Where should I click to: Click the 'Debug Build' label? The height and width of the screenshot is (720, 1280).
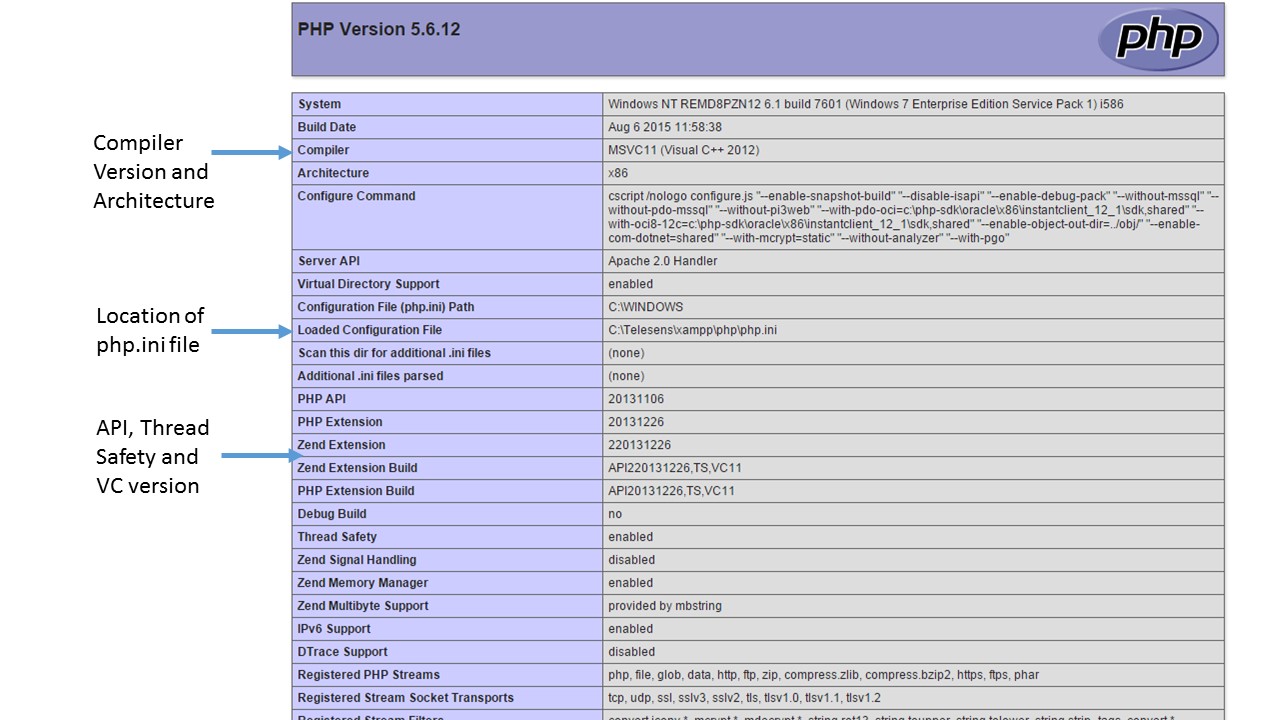332,514
